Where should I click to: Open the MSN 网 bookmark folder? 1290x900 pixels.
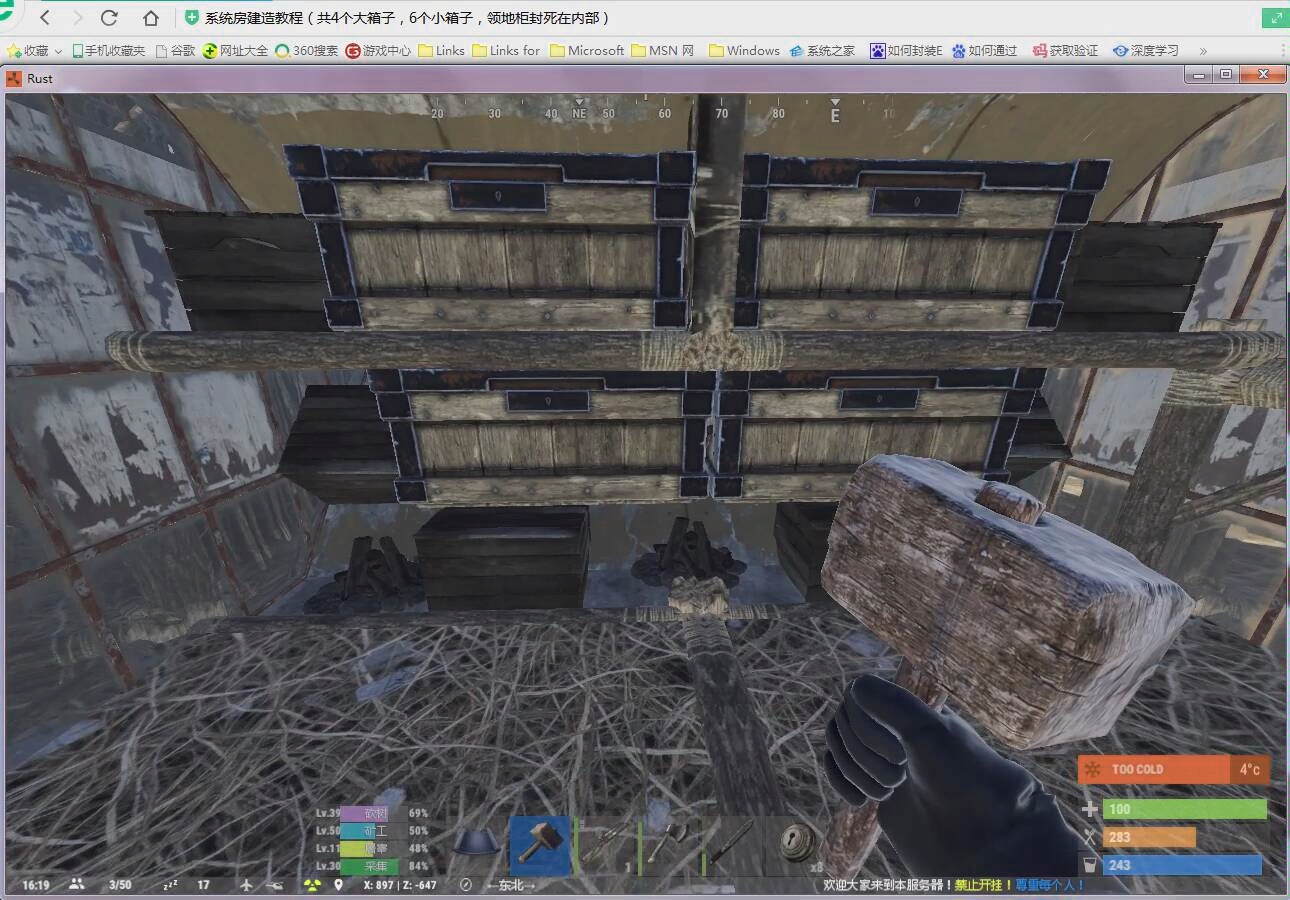click(663, 50)
